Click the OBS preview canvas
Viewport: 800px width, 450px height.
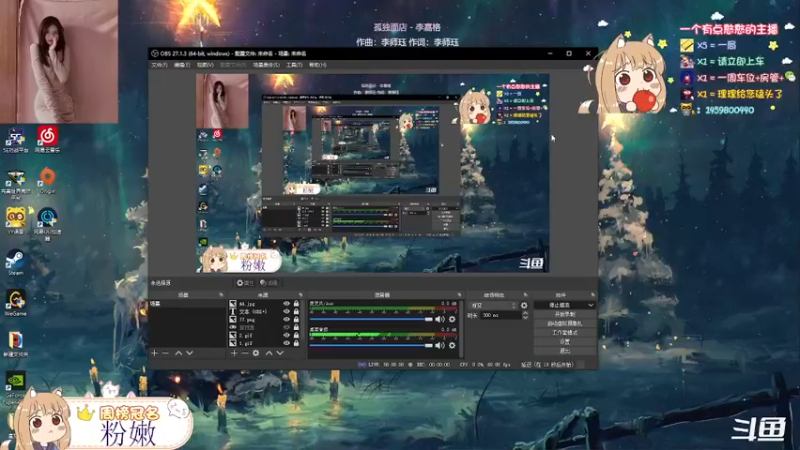[x=372, y=173]
